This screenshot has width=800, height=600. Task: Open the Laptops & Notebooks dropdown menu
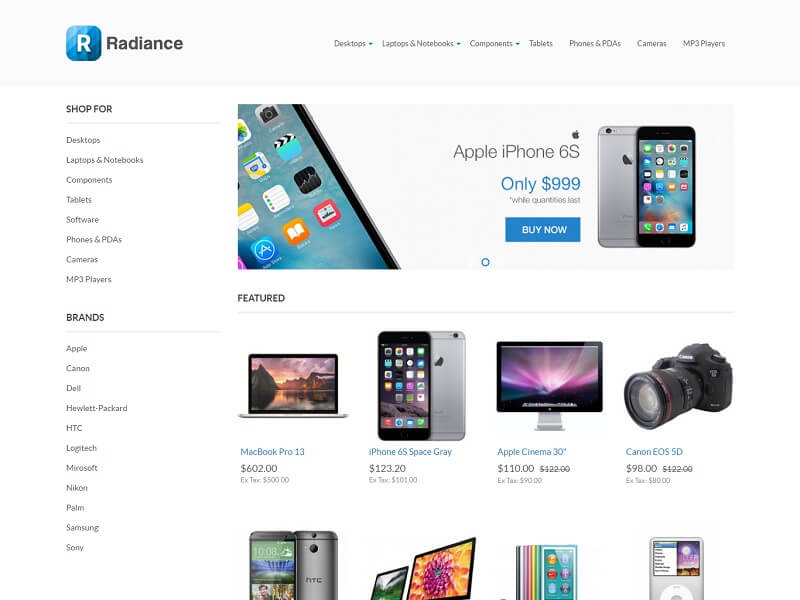tap(421, 44)
